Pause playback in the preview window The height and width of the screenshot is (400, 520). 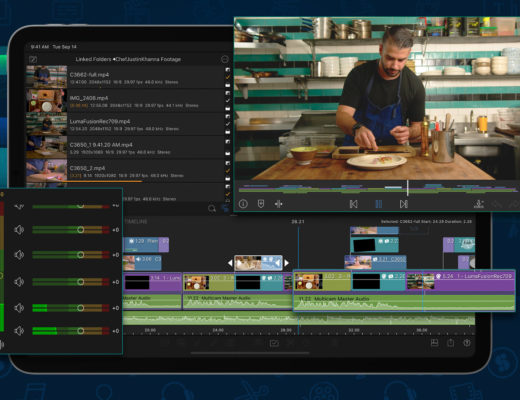[379, 204]
